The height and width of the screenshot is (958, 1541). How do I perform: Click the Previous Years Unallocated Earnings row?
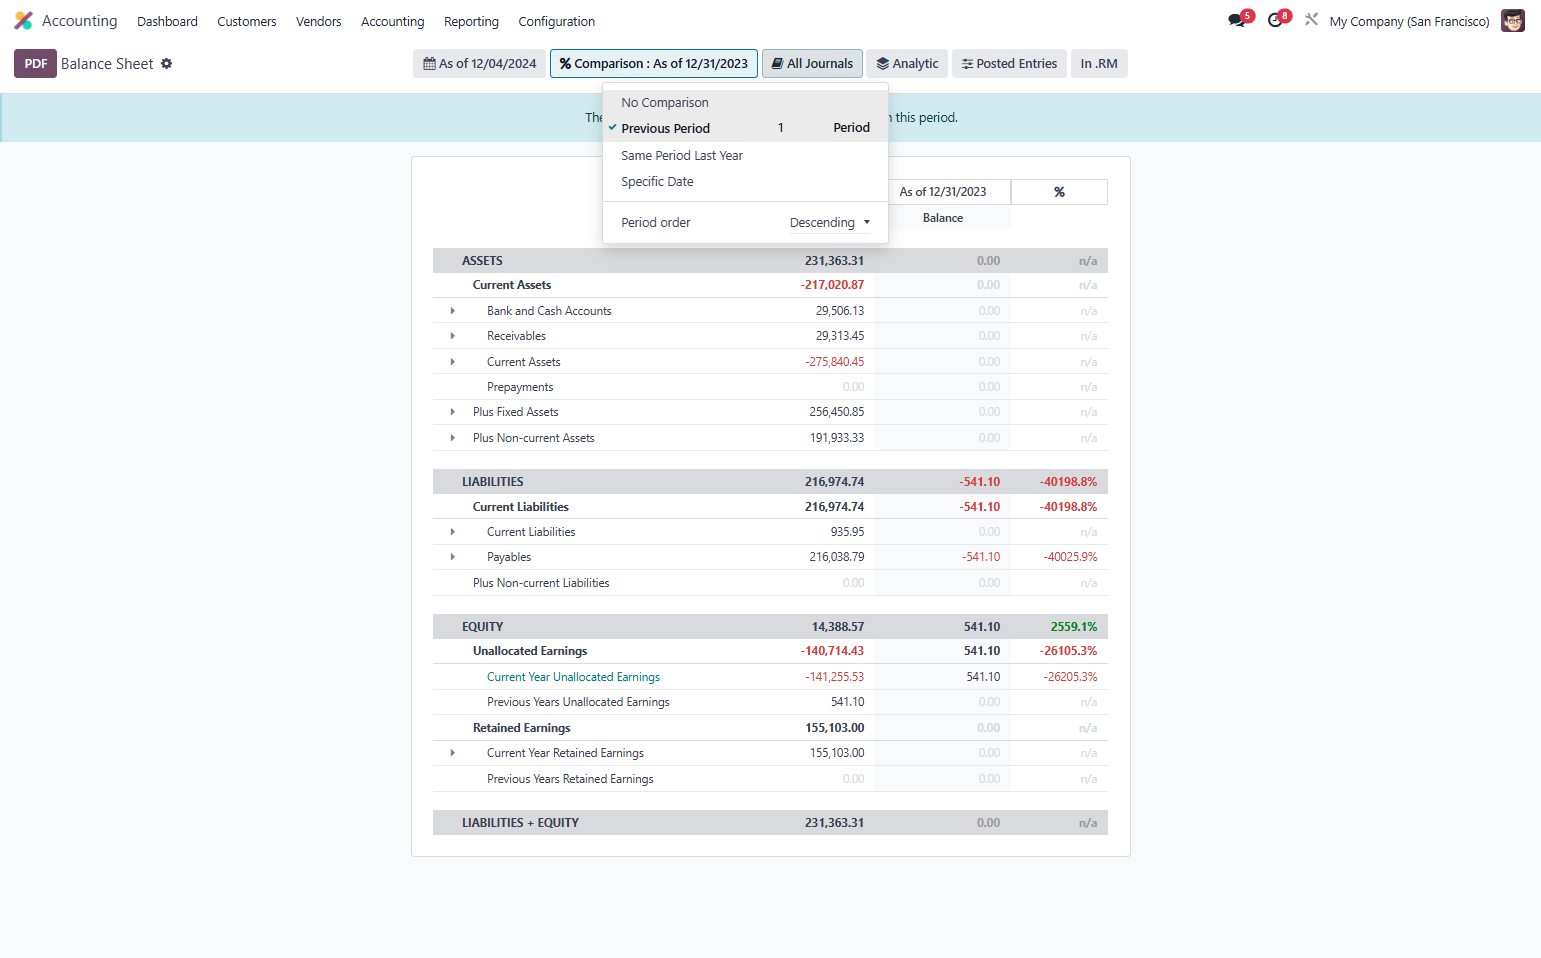pyautogui.click(x=770, y=702)
